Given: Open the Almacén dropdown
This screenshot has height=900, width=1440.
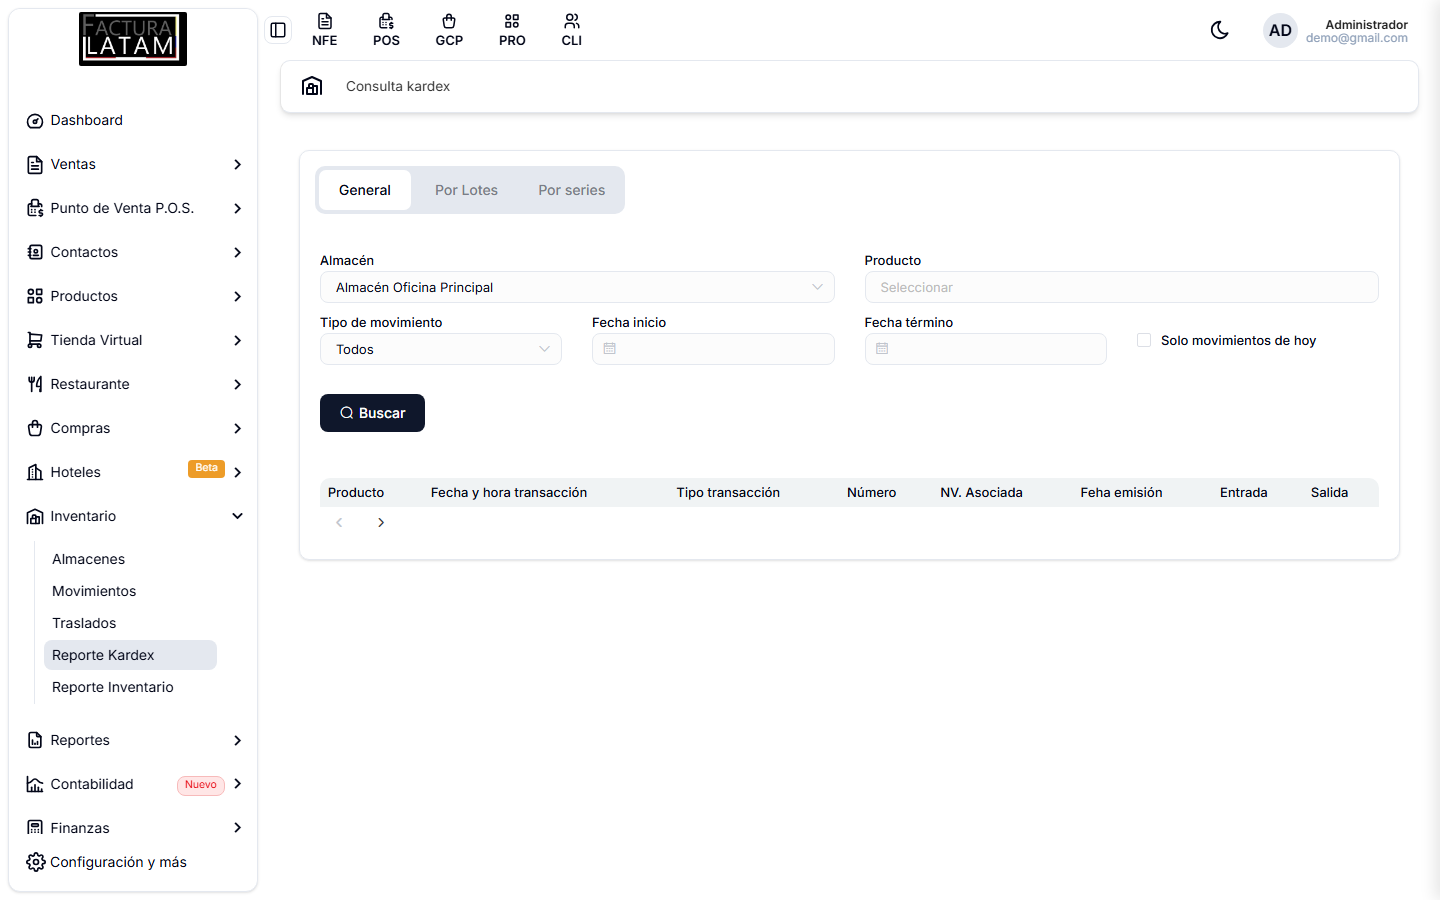Looking at the screenshot, I should click(577, 287).
